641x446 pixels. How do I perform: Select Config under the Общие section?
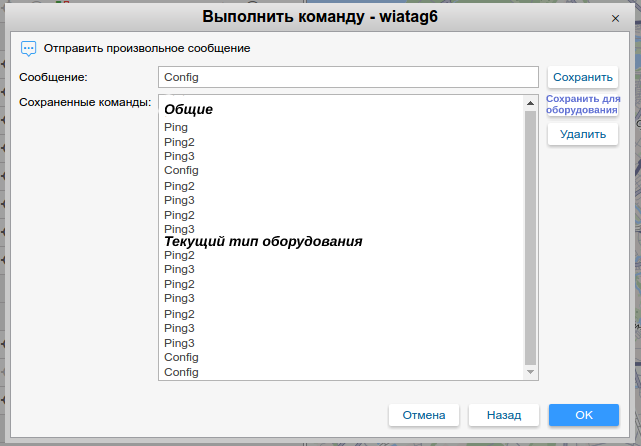[x=181, y=171]
